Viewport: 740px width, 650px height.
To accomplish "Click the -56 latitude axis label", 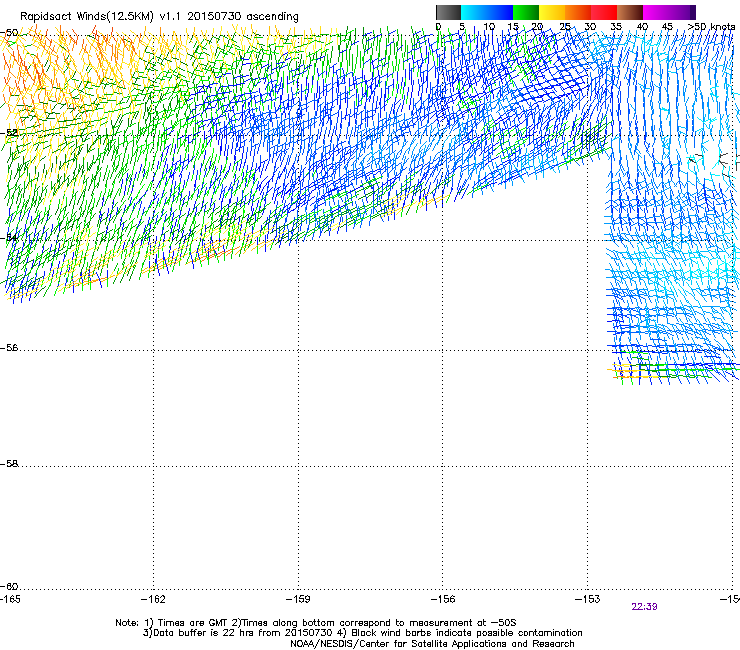I will [x=9, y=348].
